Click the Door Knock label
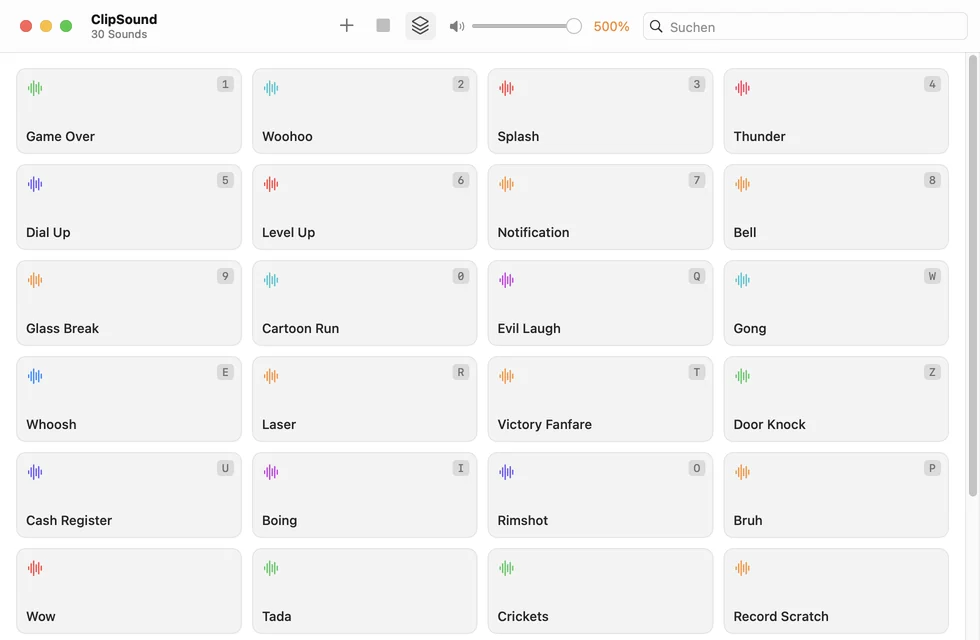 (x=769, y=424)
